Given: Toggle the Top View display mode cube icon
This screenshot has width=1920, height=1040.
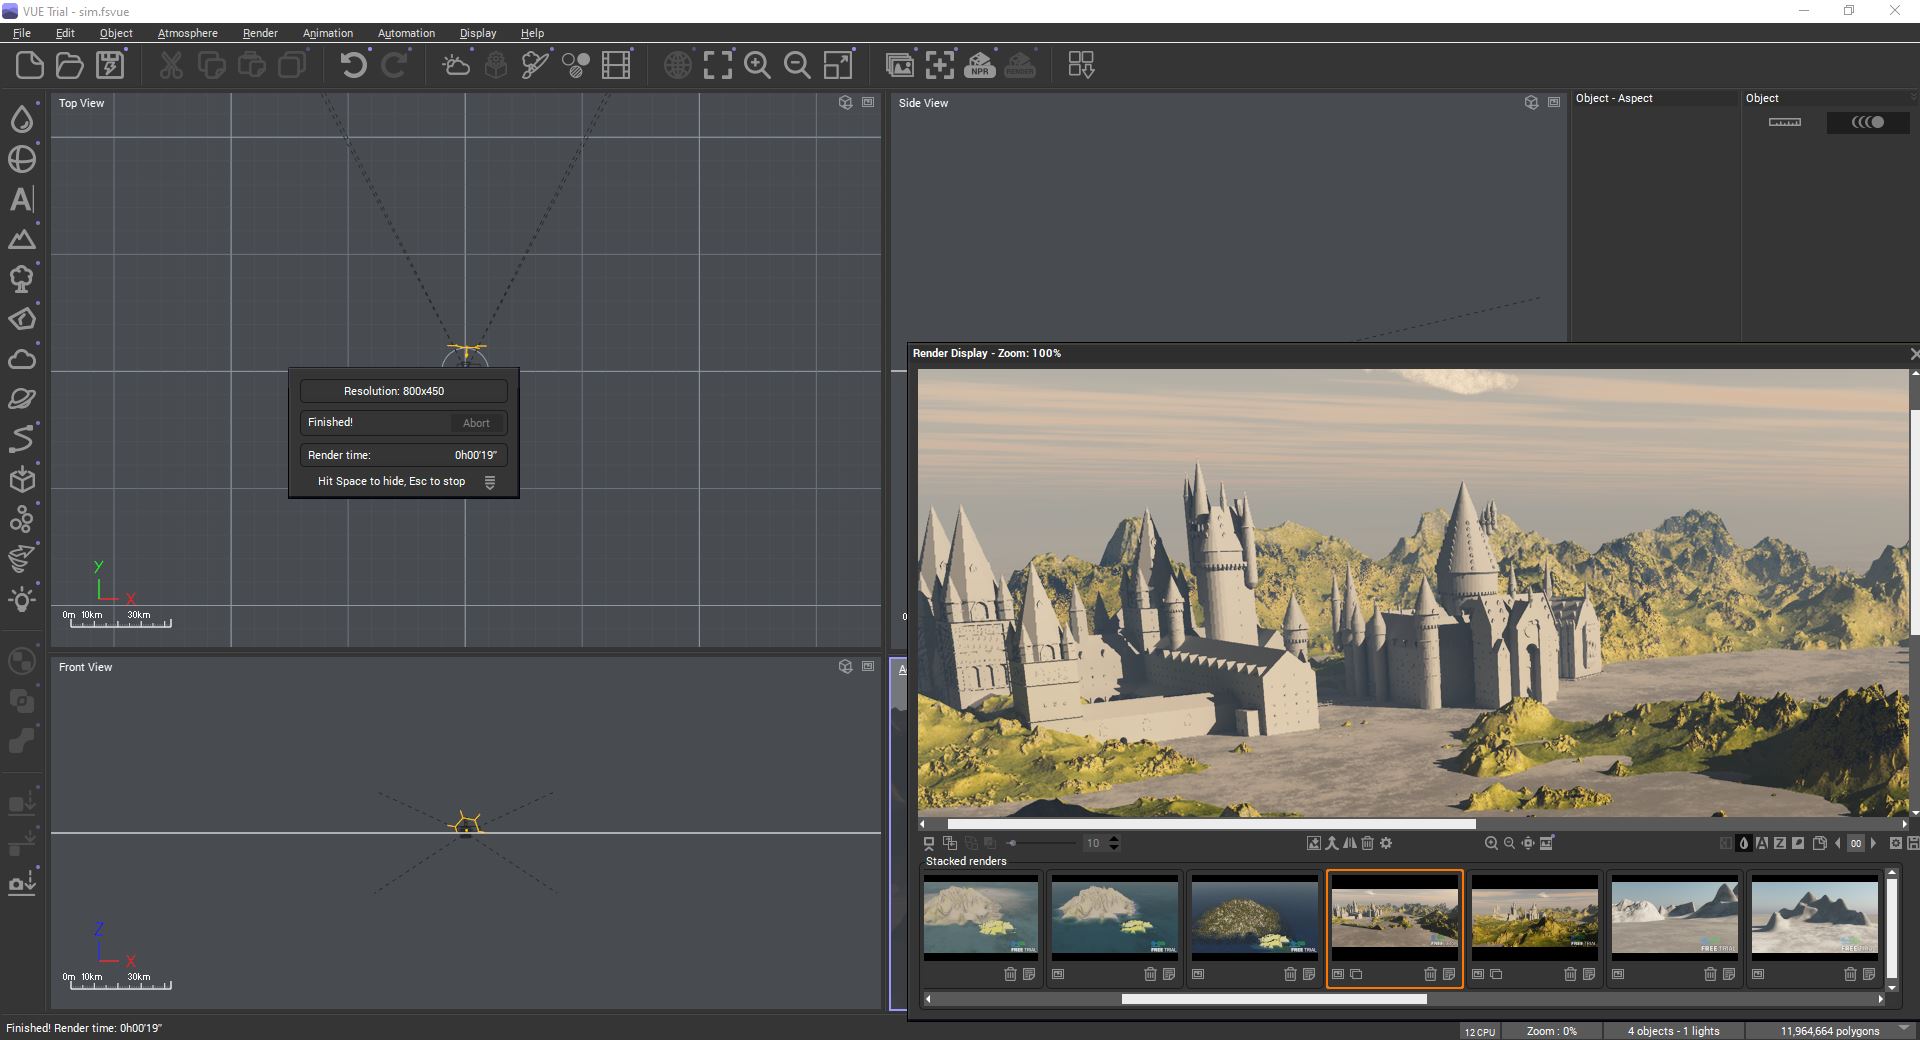Looking at the screenshot, I should coord(846,103).
